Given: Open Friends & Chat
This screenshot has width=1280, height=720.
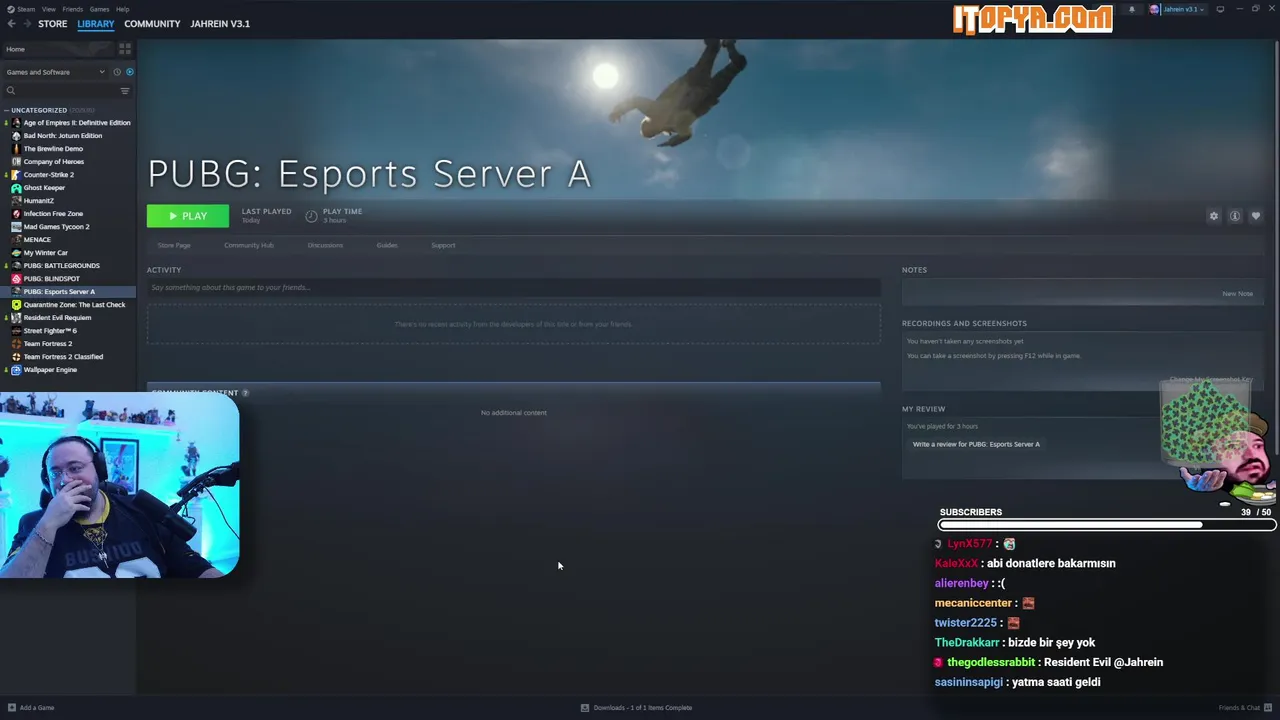Looking at the screenshot, I should point(1244,708).
